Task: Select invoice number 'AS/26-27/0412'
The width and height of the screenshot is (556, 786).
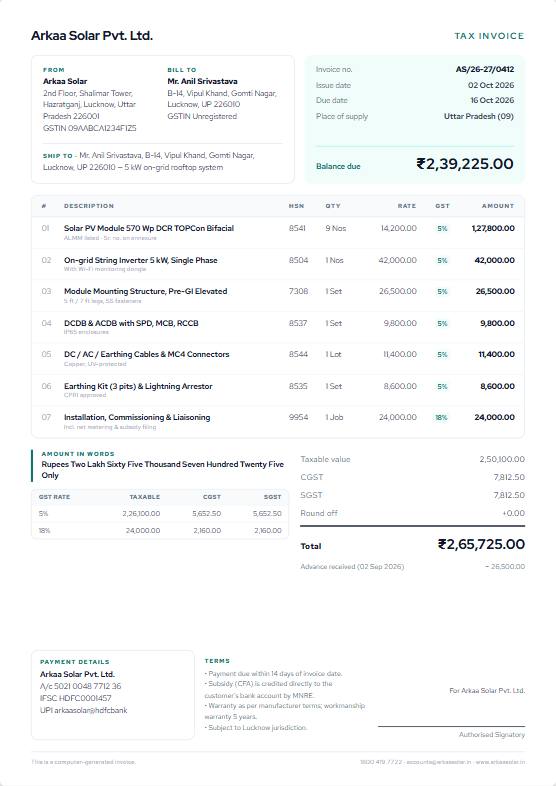Action: (484, 69)
